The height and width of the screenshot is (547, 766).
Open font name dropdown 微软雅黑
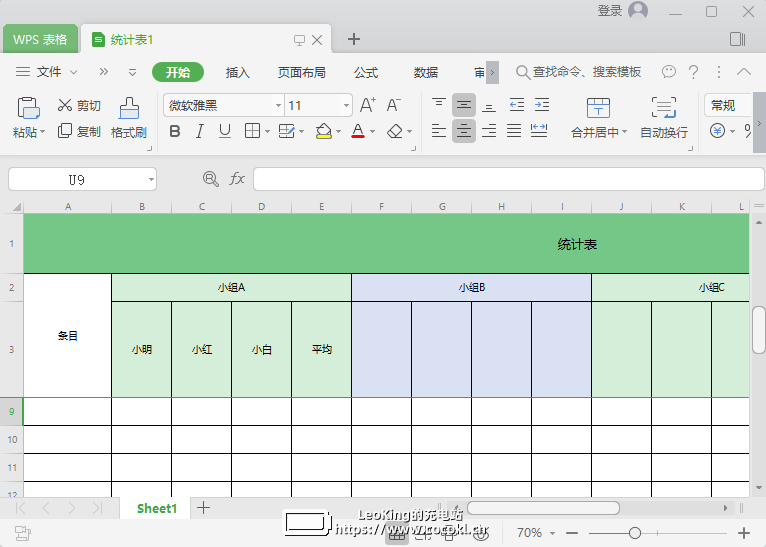pyautogui.click(x=278, y=105)
